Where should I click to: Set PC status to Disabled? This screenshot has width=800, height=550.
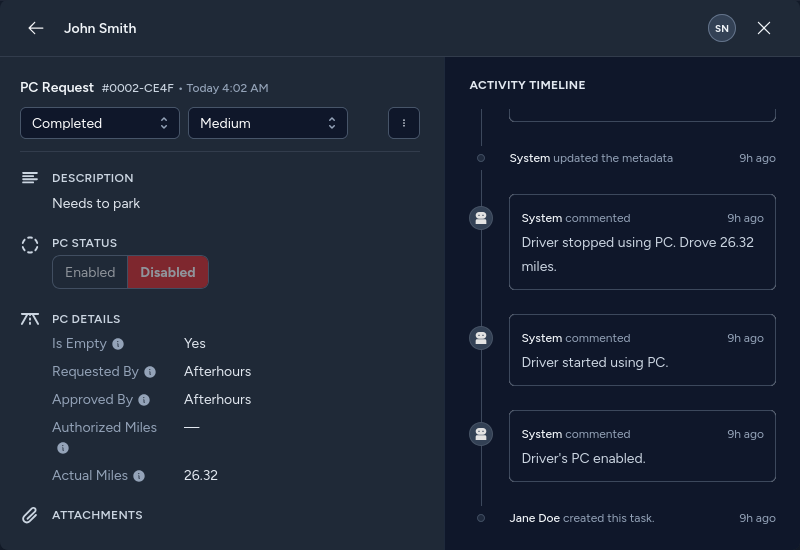pos(168,272)
